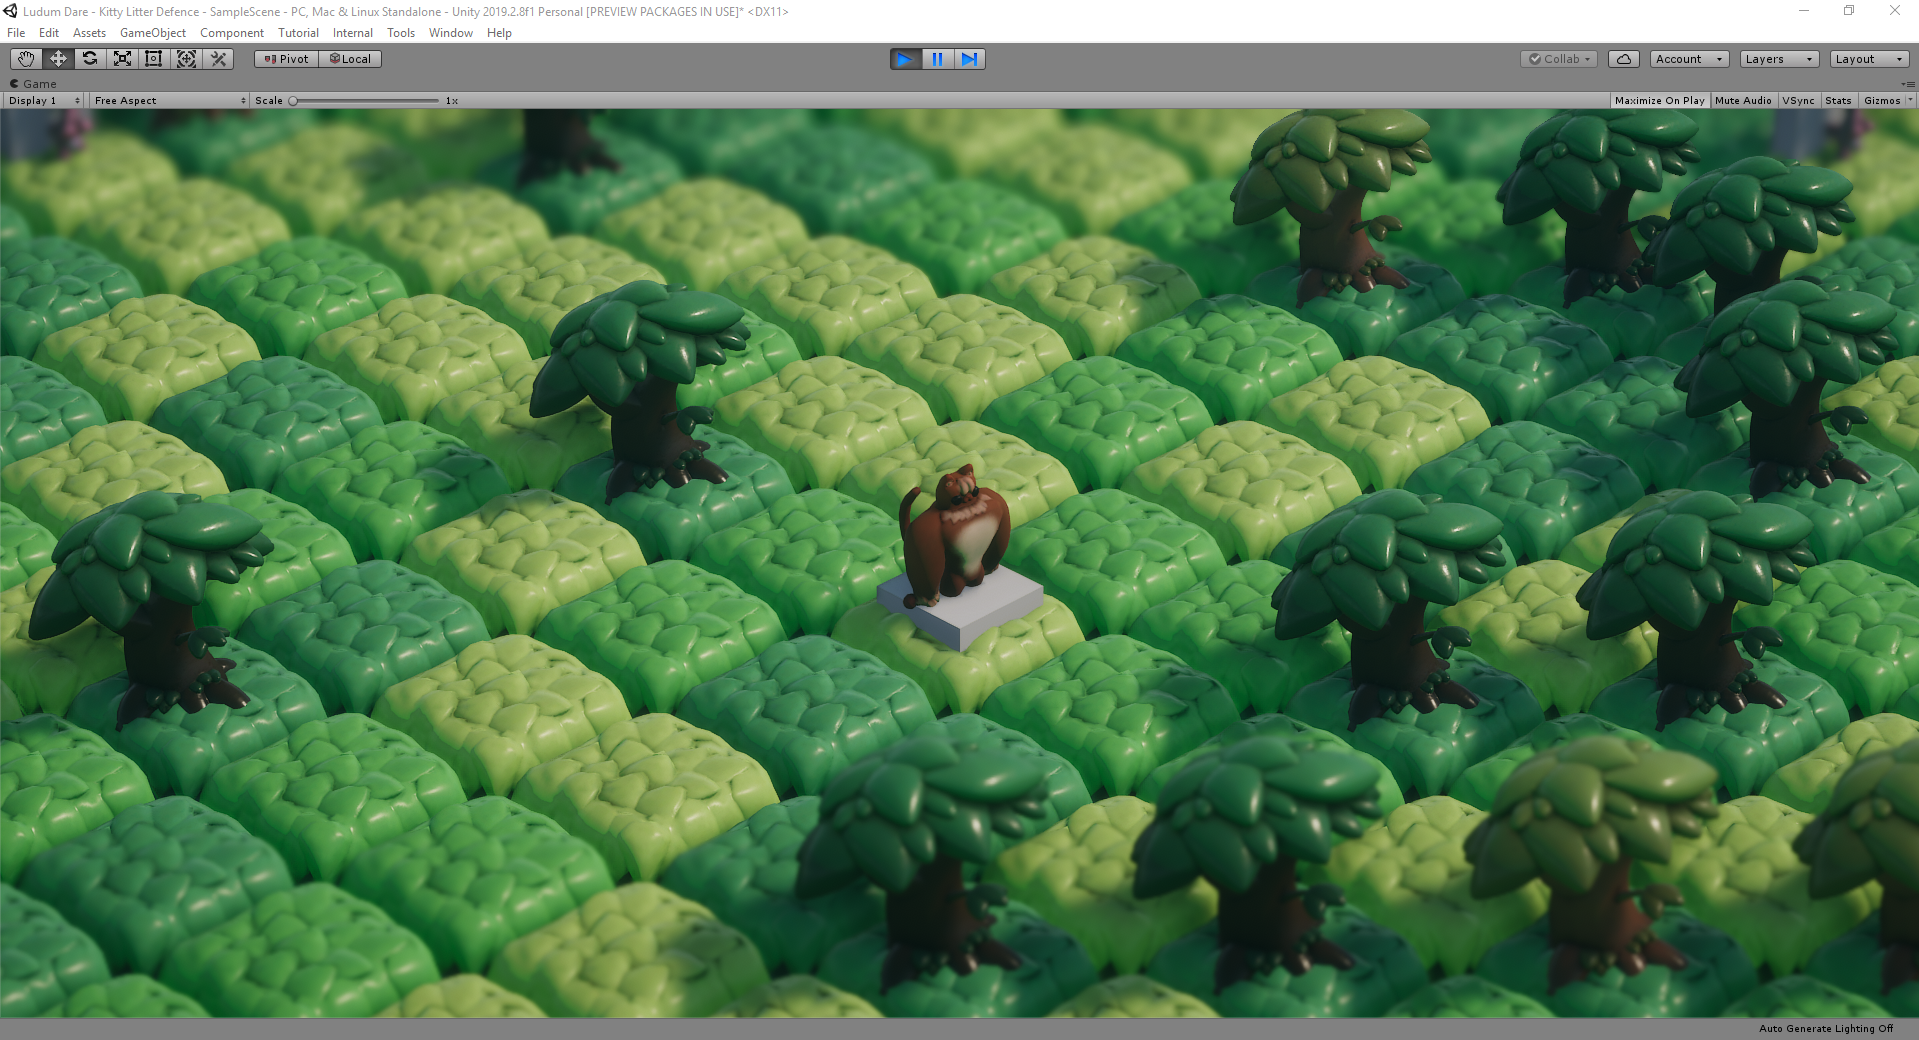Click the Play button
The height and width of the screenshot is (1040, 1919).
pos(905,59)
